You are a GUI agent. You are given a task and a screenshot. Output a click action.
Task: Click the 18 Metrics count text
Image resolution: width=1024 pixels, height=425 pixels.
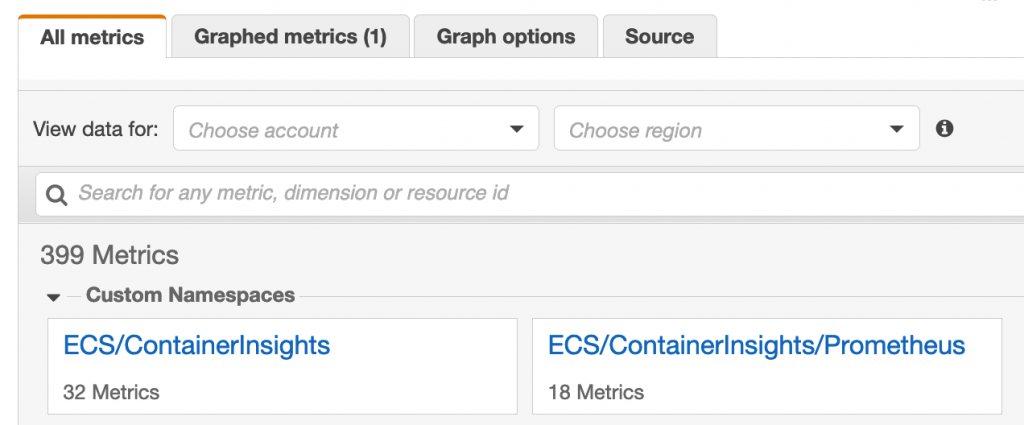click(x=596, y=391)
